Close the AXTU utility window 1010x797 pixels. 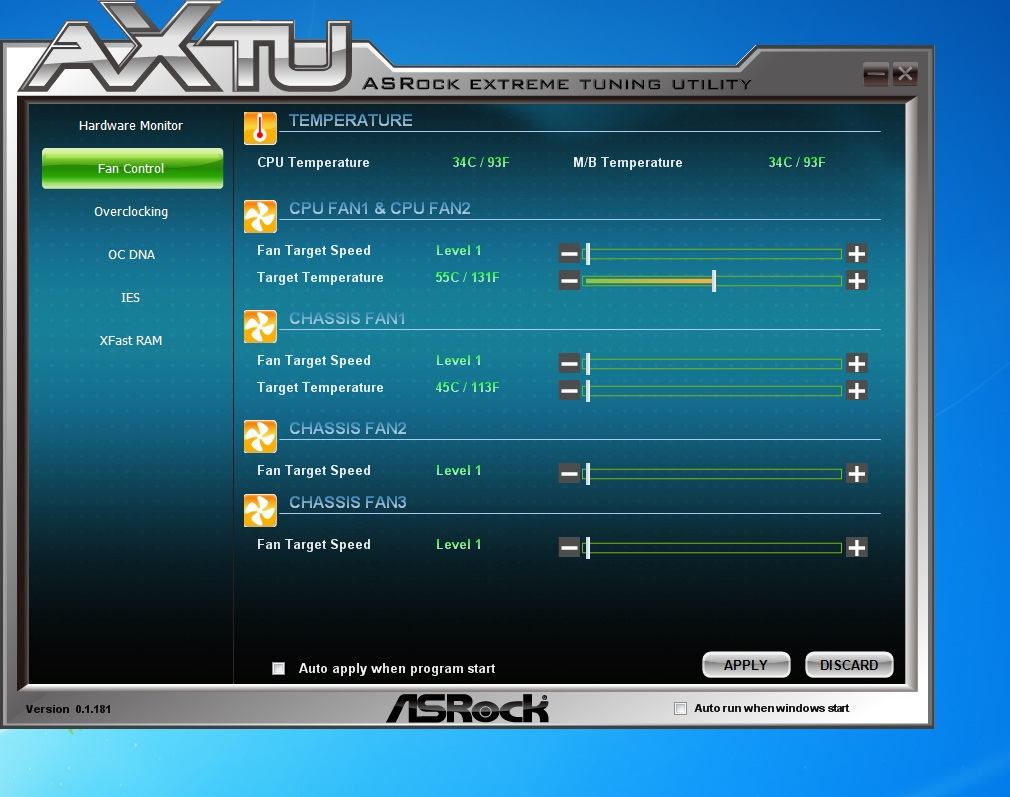click(x=904, y=74)
